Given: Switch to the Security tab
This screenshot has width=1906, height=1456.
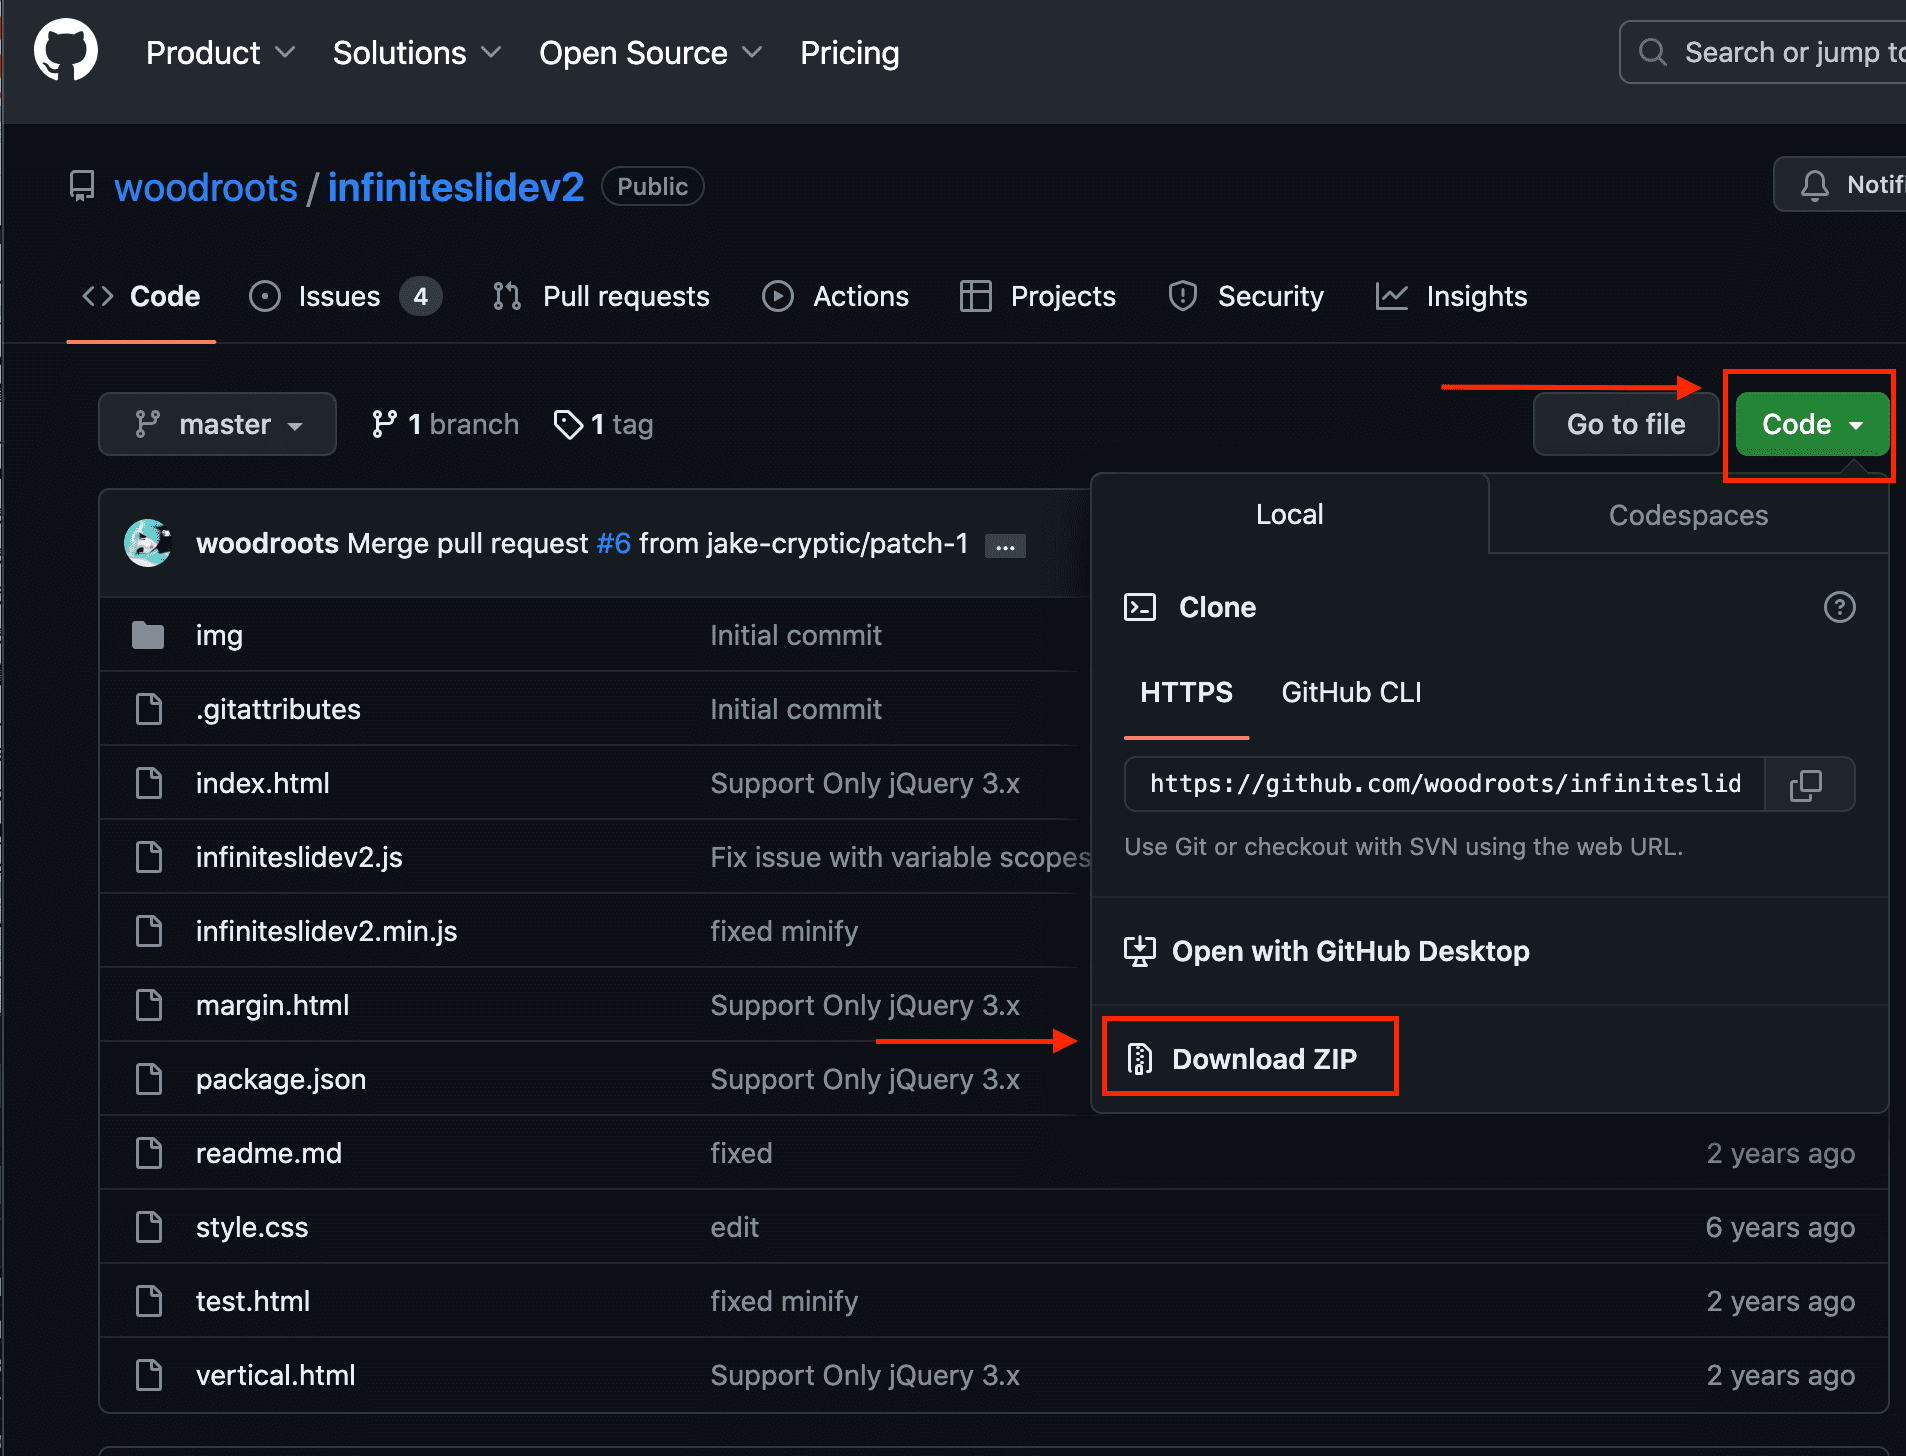Looking at the screenshot, I should (1246, 296).
